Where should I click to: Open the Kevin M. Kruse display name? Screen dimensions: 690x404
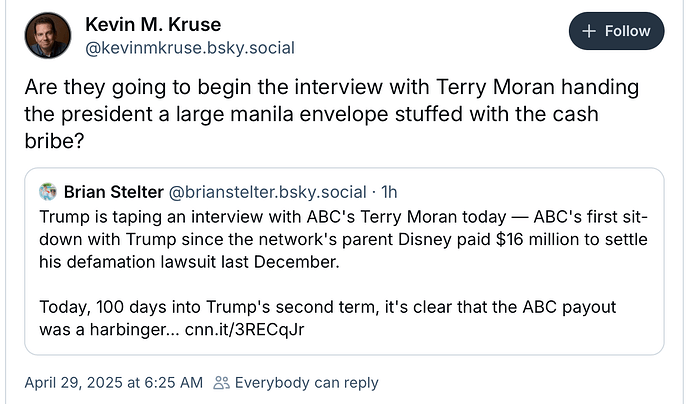tap(153, 24)
